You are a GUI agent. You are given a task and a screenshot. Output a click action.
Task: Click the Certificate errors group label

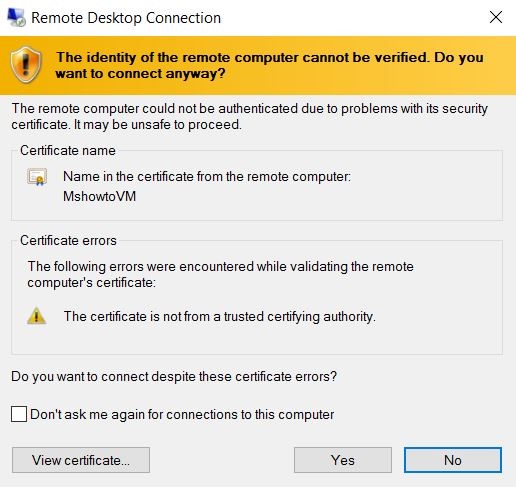[68, 240]
